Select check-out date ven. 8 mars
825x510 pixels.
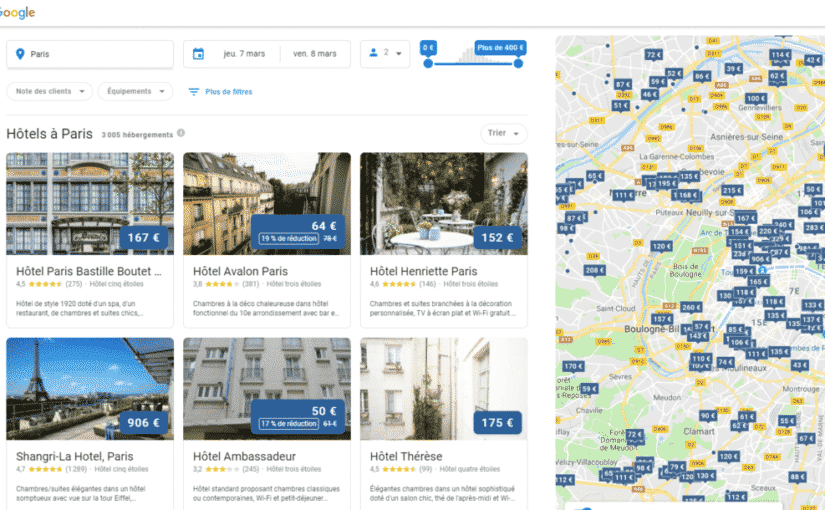click(x=315, y=54)
